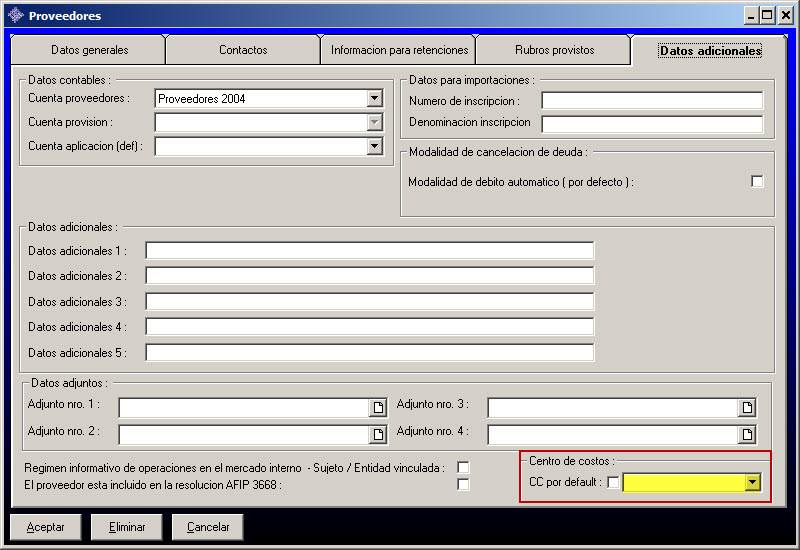Click the Eliminar button
Viewport: 800px width, 550px height.
coord(126,527)
